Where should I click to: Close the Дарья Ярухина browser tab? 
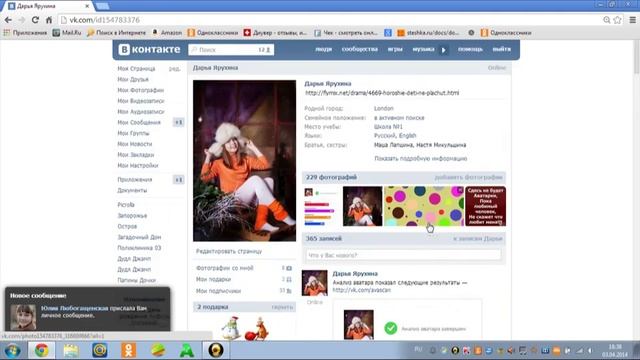point(87,6)
